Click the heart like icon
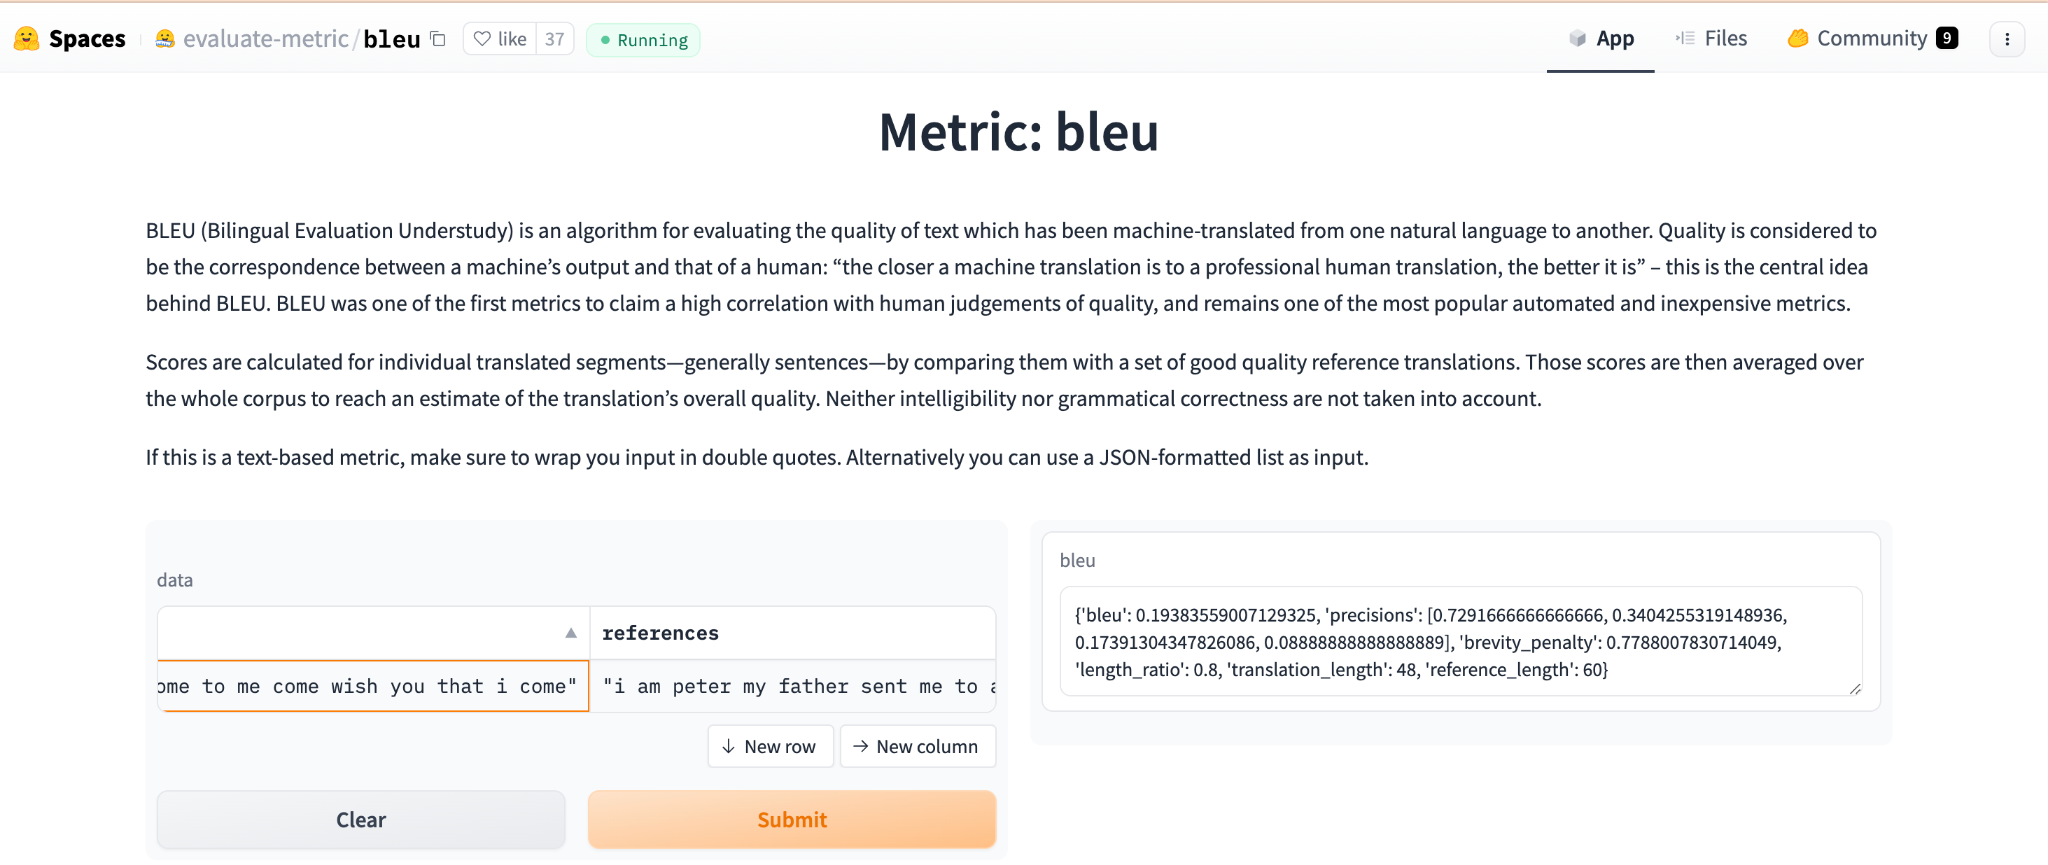Screen dimensions: 2048x865 point(482,39)
